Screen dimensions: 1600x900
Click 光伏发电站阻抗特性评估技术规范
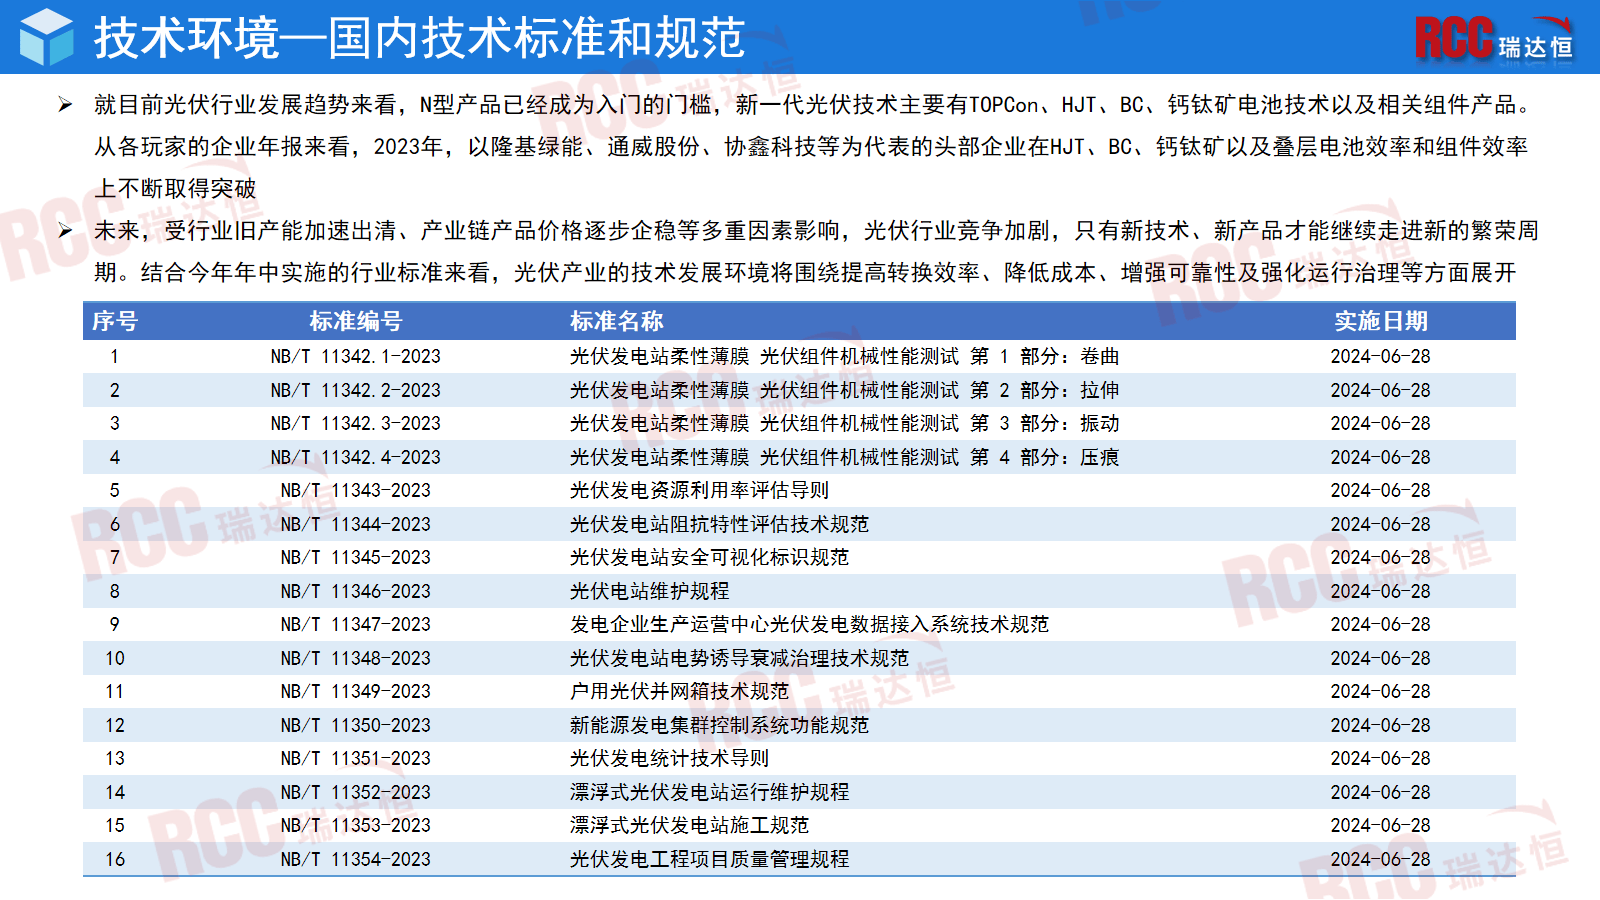[x=720, y=524]
